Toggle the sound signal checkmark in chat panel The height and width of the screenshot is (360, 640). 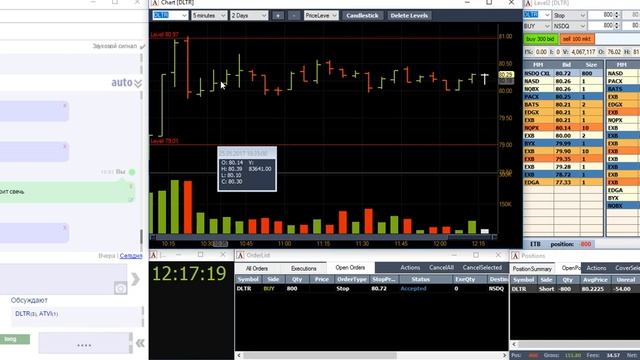(x=142, y=47)
